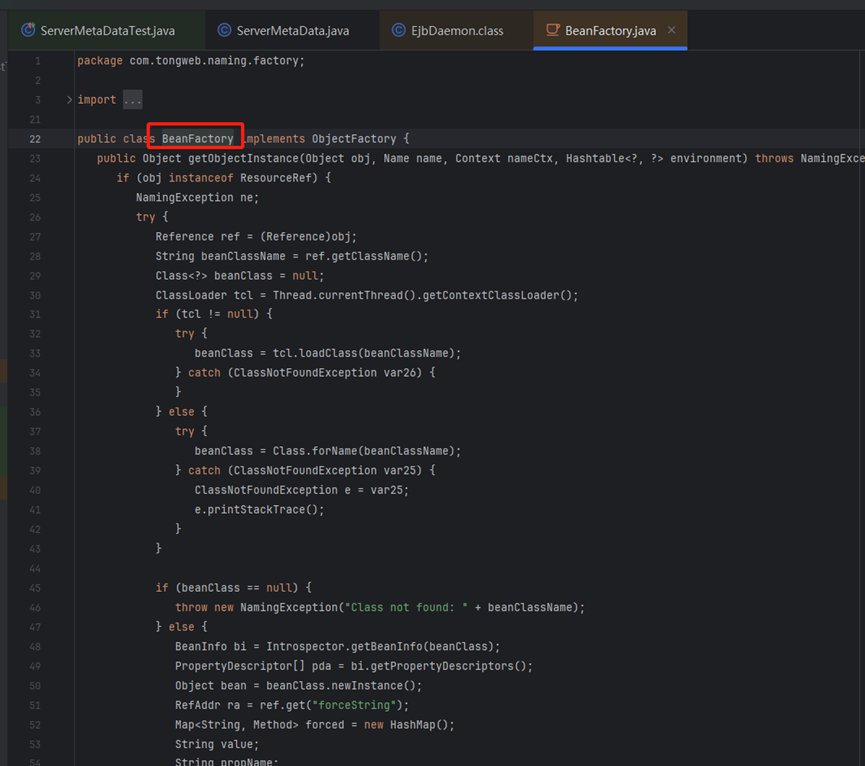The width and height of the screenshot is (865, 766).
Task: Click the package declaration on line 1
Action: coord(190,61)
